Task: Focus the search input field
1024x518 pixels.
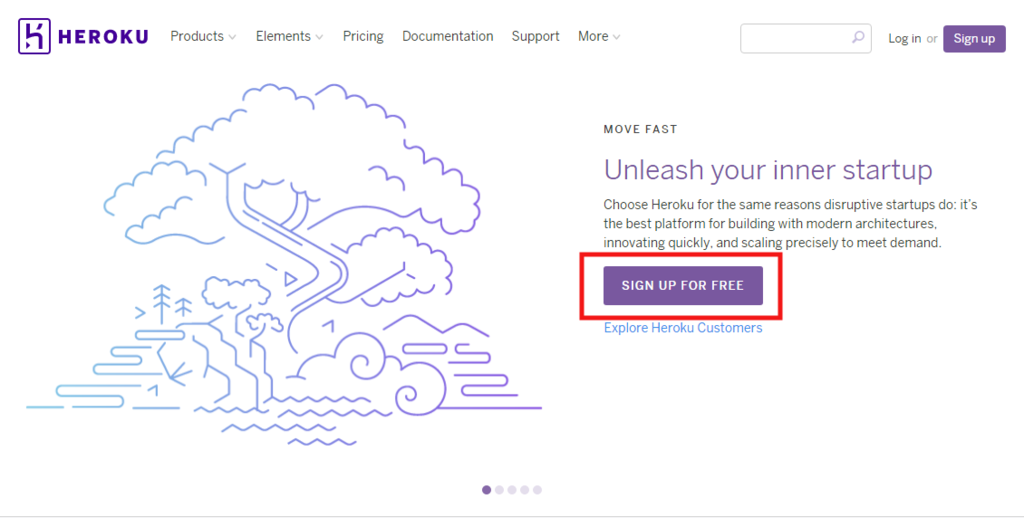Action: click(x=806, y=39)
